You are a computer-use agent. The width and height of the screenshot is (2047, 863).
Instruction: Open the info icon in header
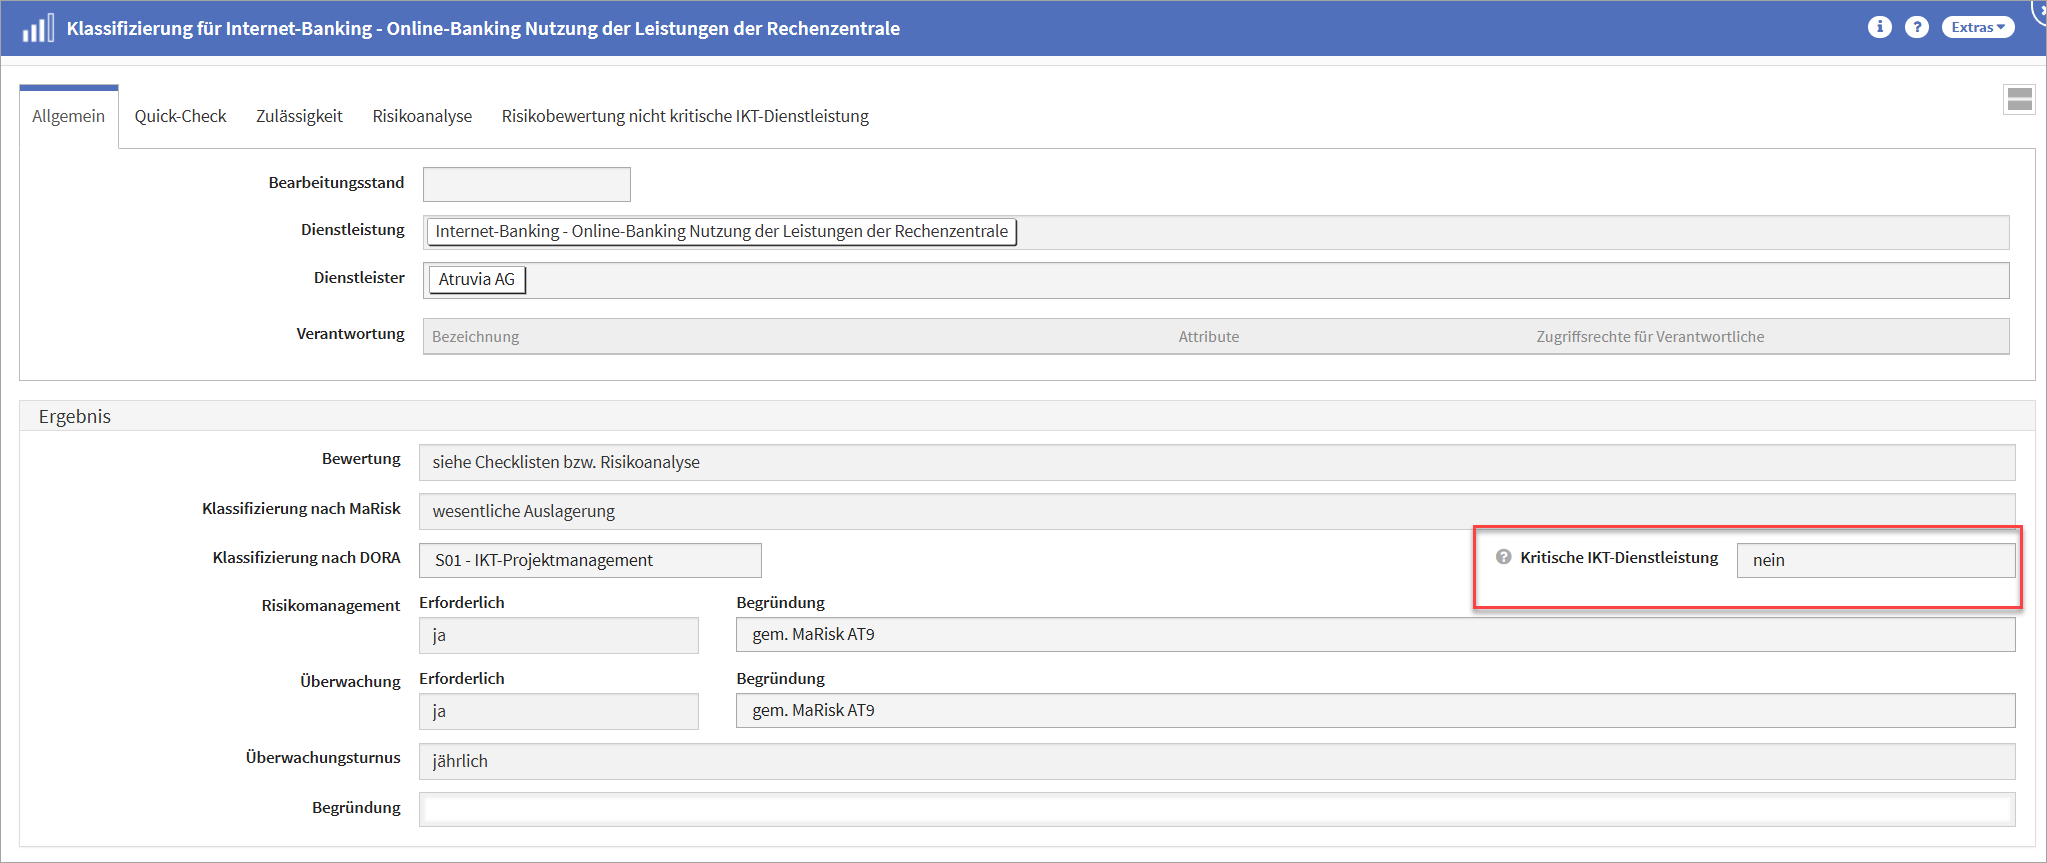point(1879,27)
